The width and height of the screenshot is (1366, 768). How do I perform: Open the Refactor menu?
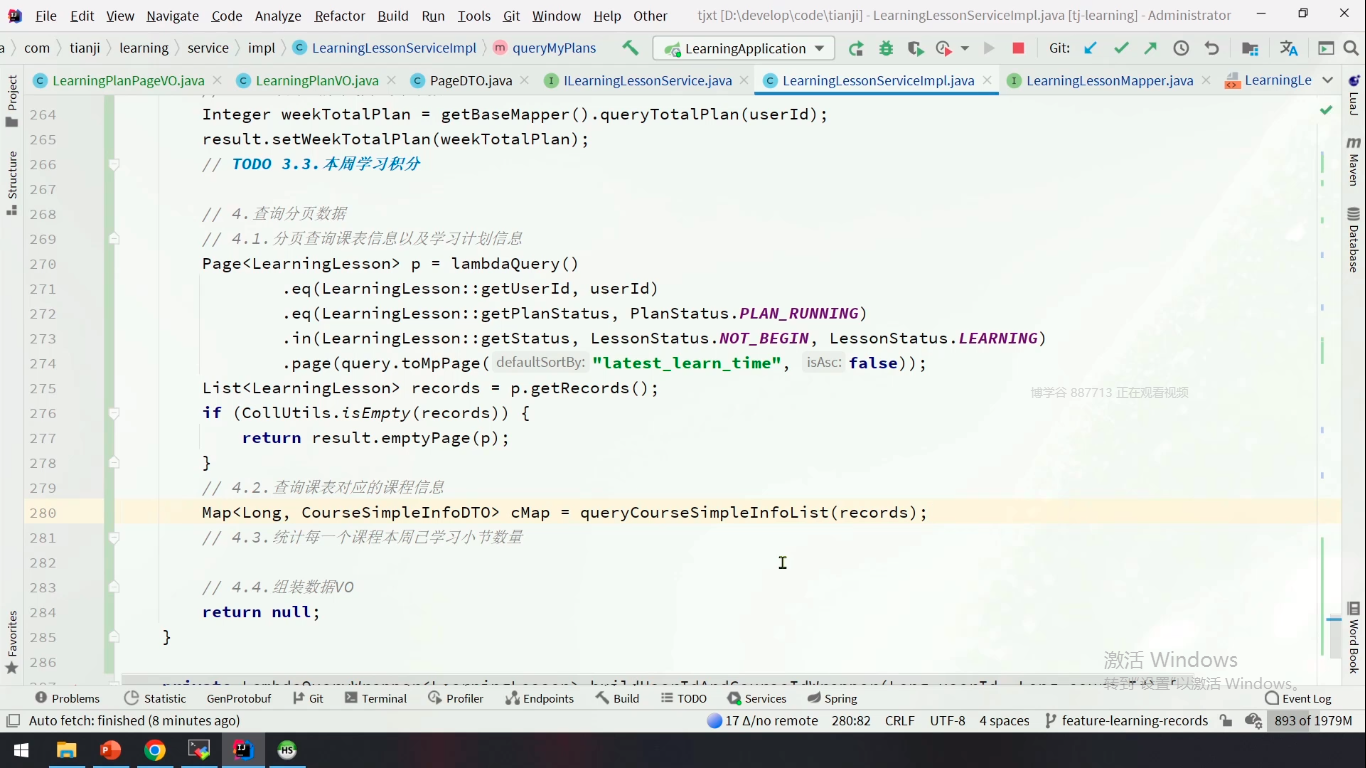pos(340,16)
